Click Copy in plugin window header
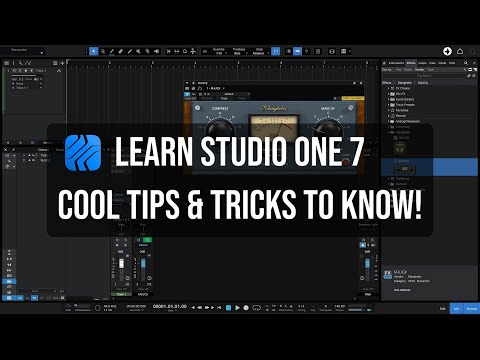Screen dimensions: 480x360 coord(225,98)
